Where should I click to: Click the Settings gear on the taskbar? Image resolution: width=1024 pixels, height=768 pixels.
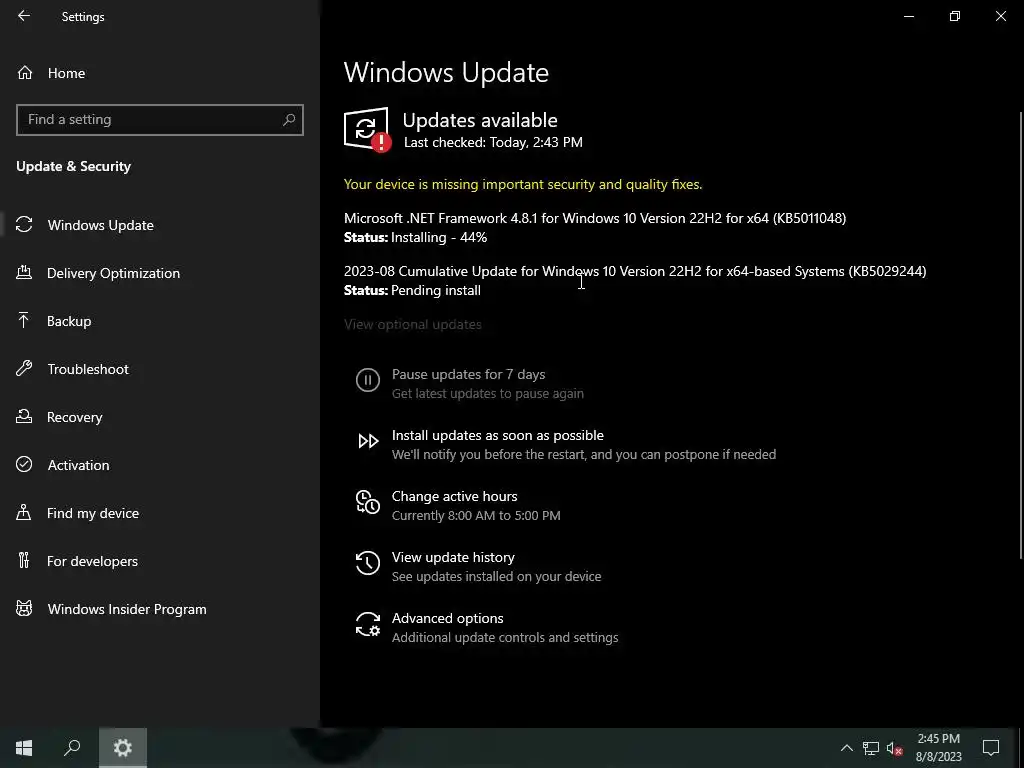[123, 748]
